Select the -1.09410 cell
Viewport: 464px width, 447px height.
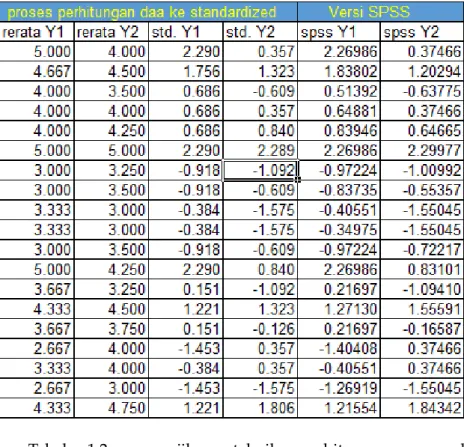422,289
